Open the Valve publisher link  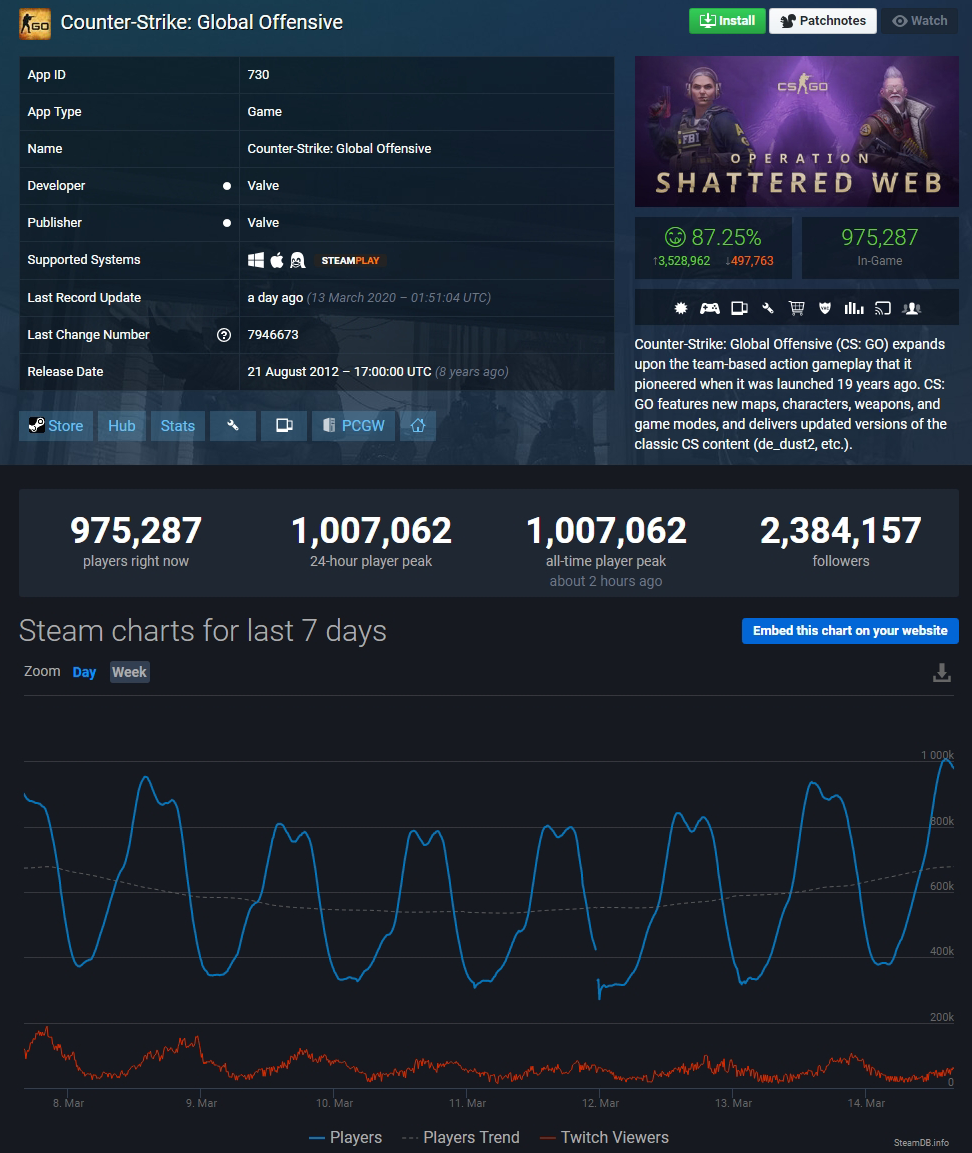click(x=263, y=222)
